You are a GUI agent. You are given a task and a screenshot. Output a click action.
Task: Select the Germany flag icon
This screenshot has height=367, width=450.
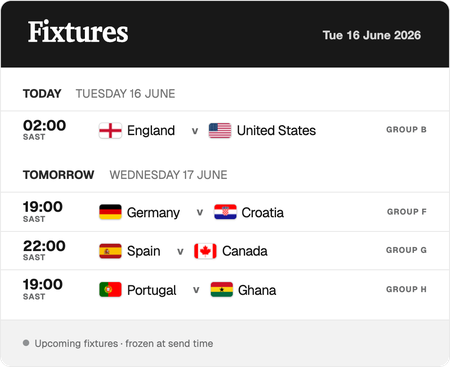(110, 212)
